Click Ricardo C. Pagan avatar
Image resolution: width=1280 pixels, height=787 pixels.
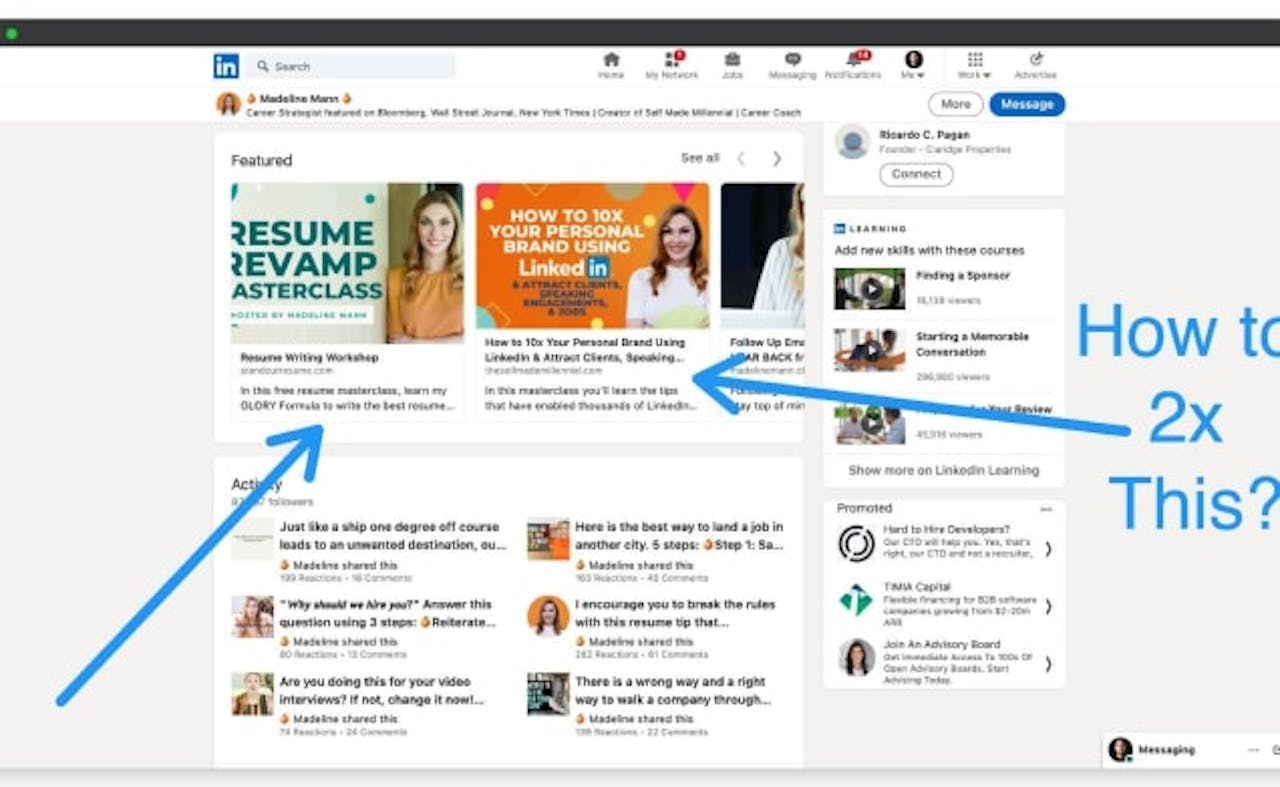coord(853,142)
